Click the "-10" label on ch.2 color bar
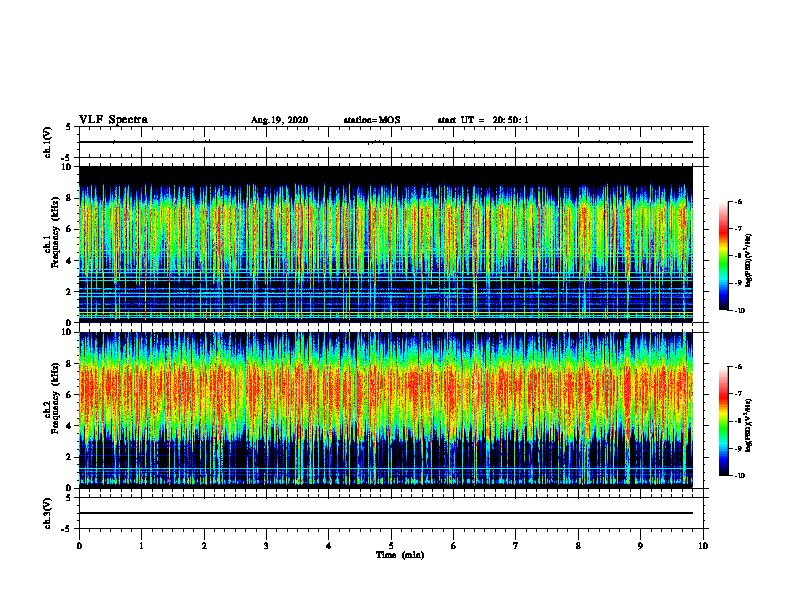The height and width of the screenshot is (612, 792). click(x=739, y=476)
